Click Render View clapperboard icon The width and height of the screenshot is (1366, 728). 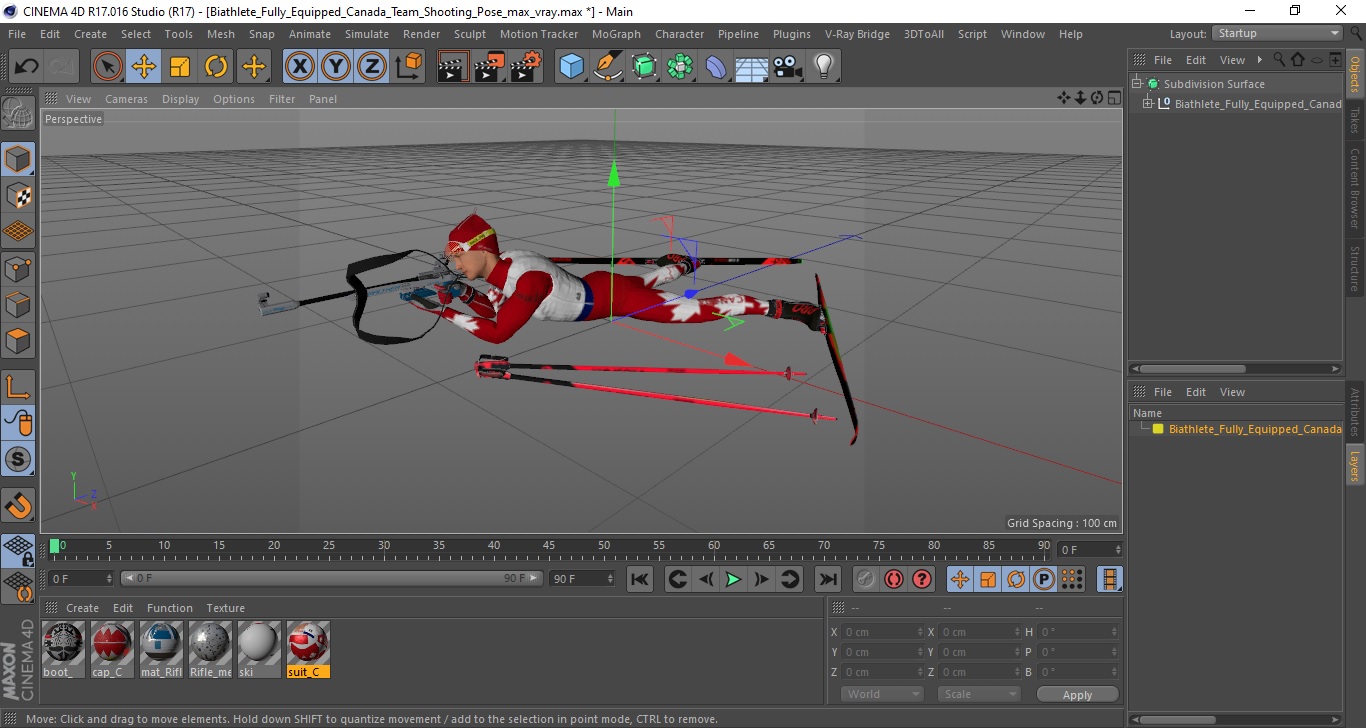(454, 67)
